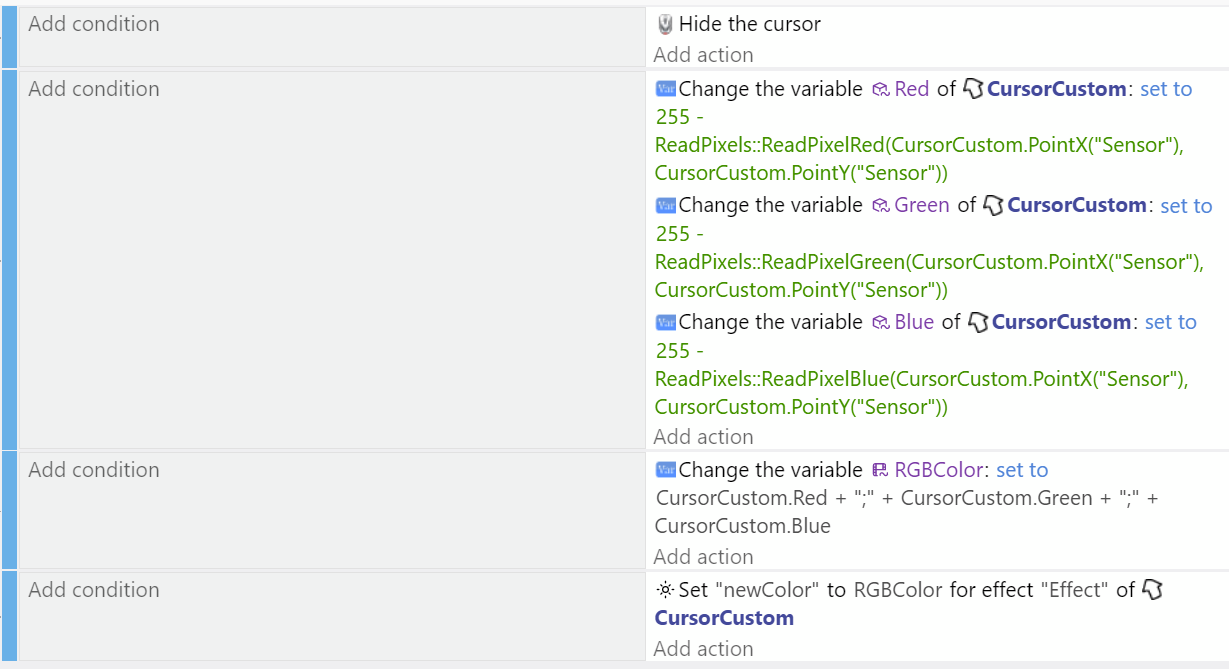Click the object variable icon before Green

[x=880, y=205]
